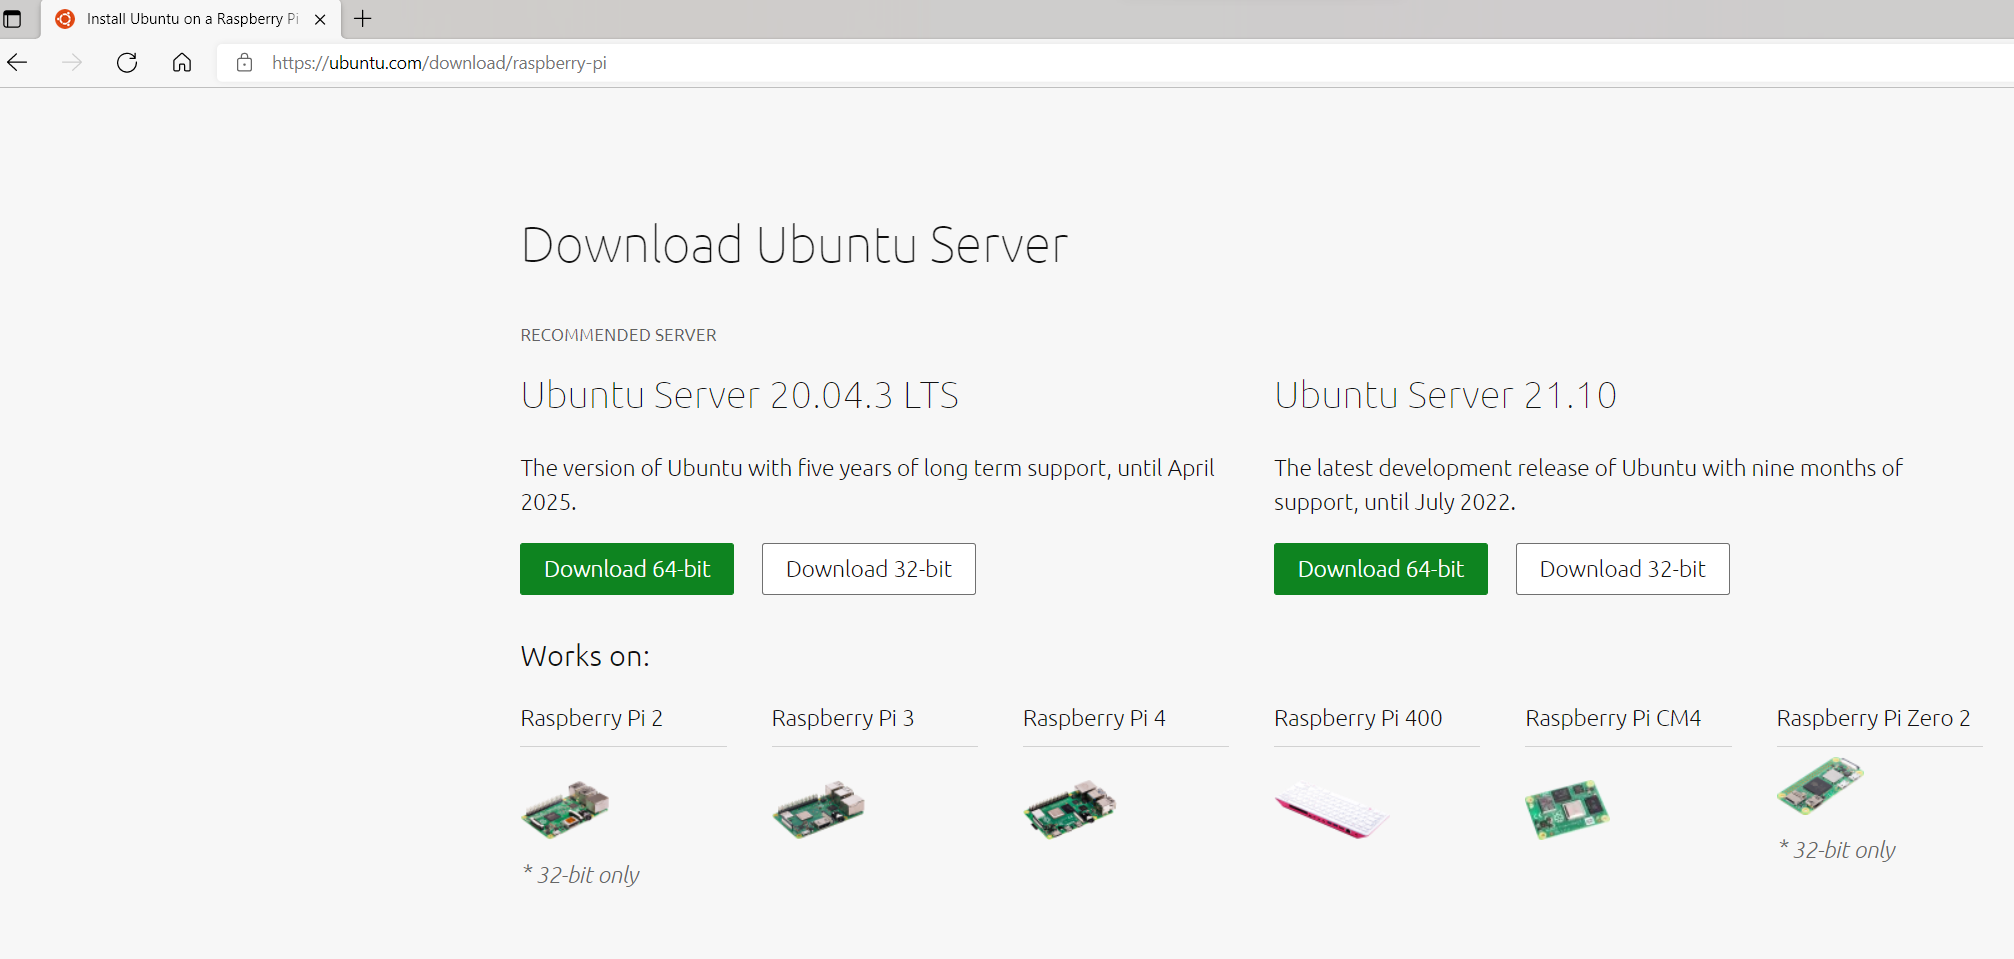This screenshot has width=2014, height=959.
Task: Click the browser forward arrow
Action: coord(72,63)
